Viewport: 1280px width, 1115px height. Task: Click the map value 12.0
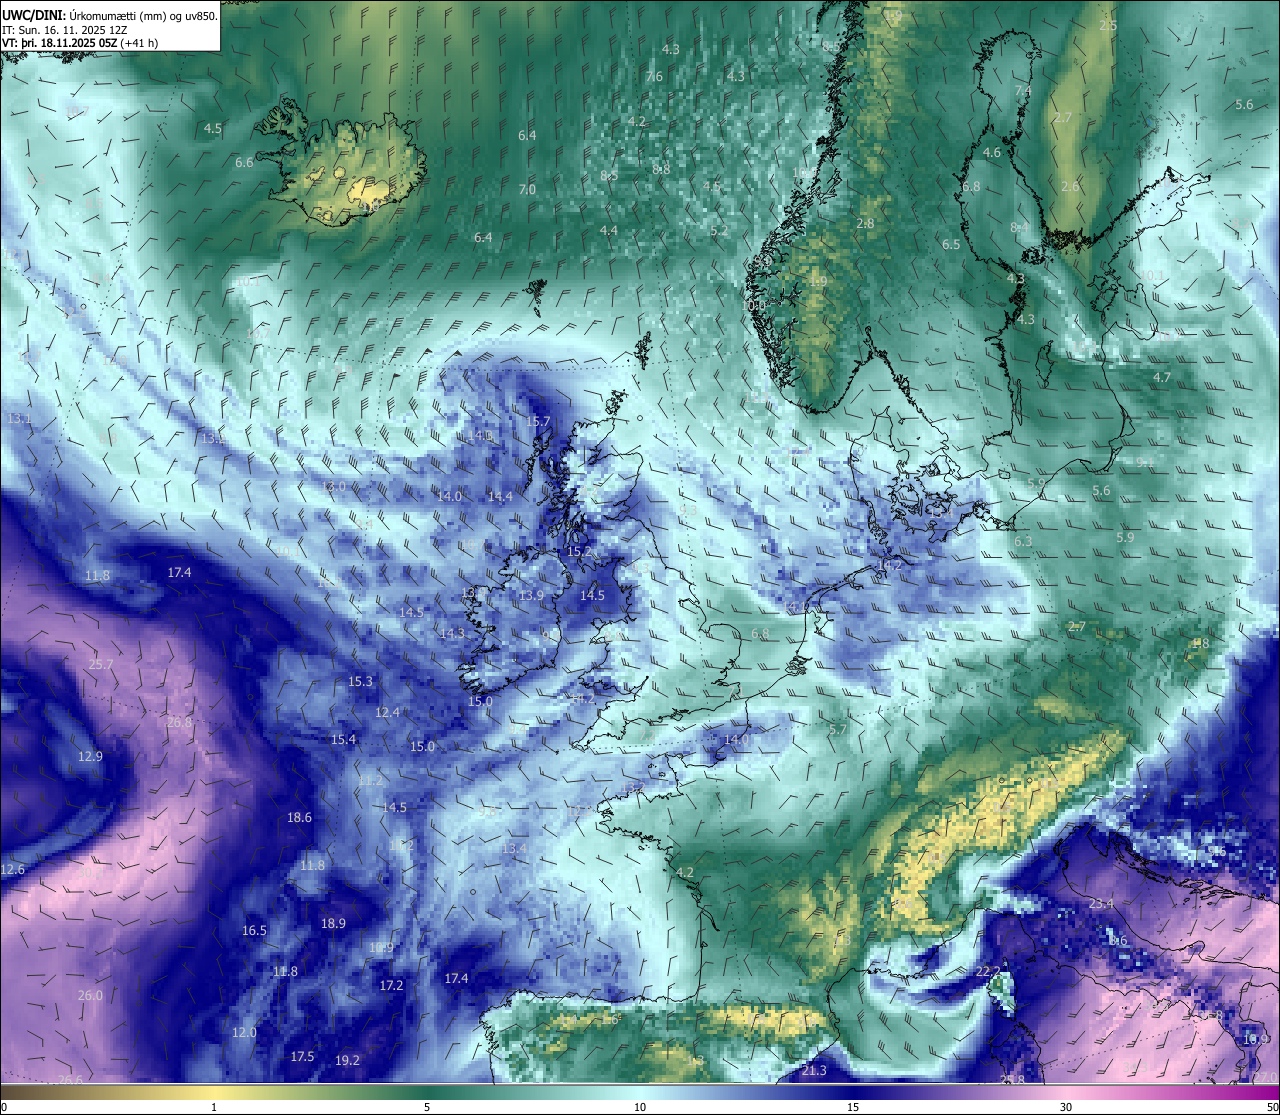point(244,1032)
